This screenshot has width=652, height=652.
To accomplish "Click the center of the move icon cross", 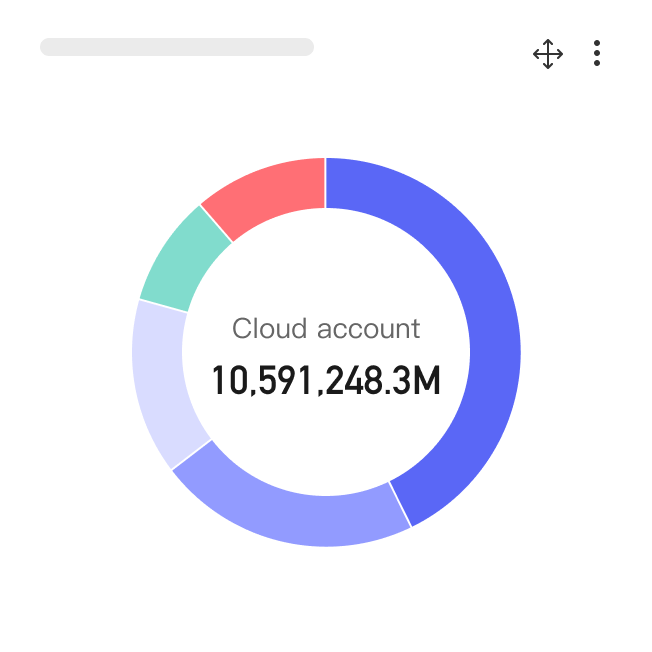I will (547, 54).
